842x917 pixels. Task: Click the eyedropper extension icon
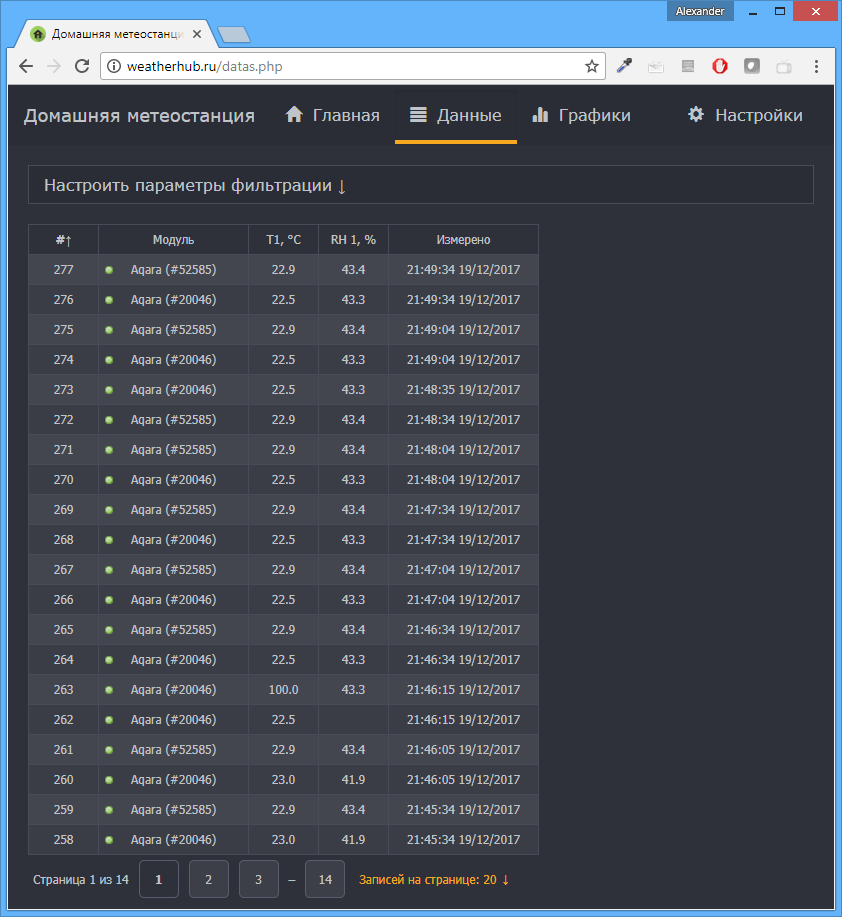(624, 66)
